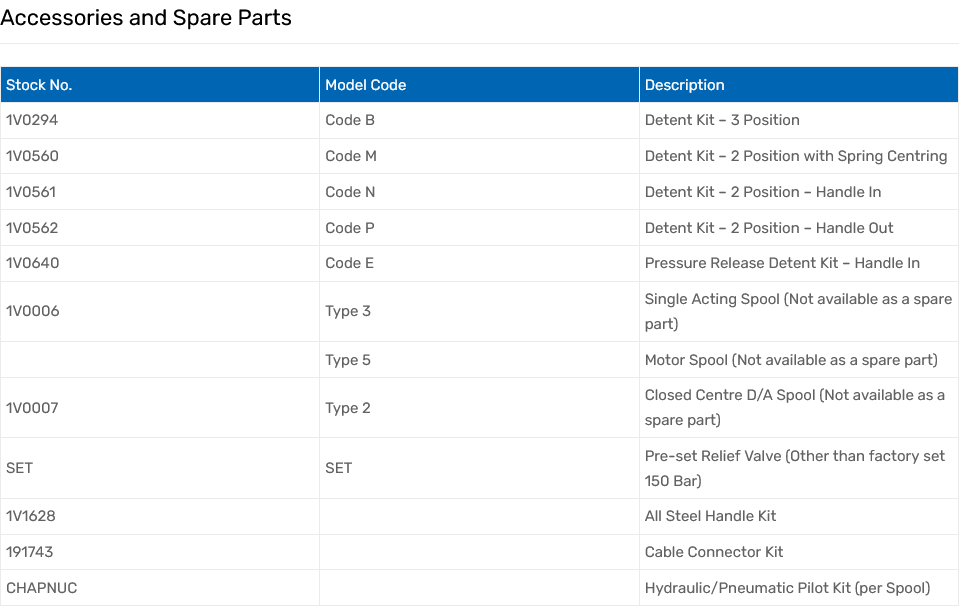Click Detent Kit – 3 Position description
This screenshot has height=606, width=959.
(x=722, y=120)
